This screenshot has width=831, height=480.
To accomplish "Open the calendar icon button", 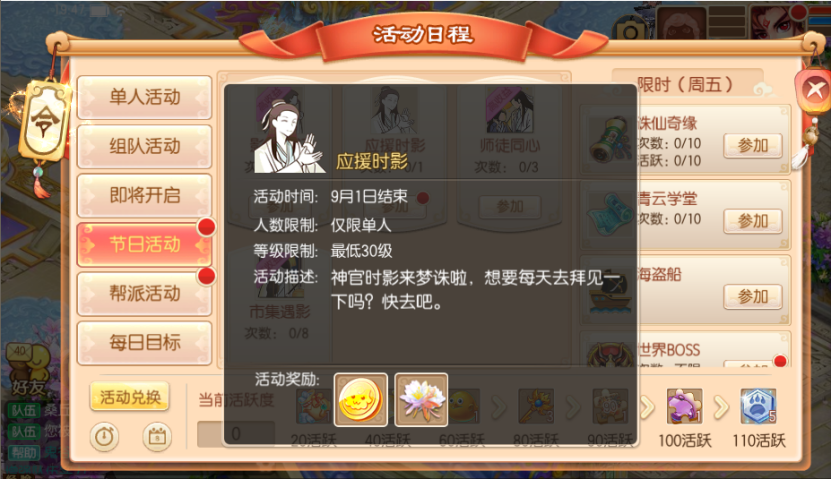I will coord(157,437).
